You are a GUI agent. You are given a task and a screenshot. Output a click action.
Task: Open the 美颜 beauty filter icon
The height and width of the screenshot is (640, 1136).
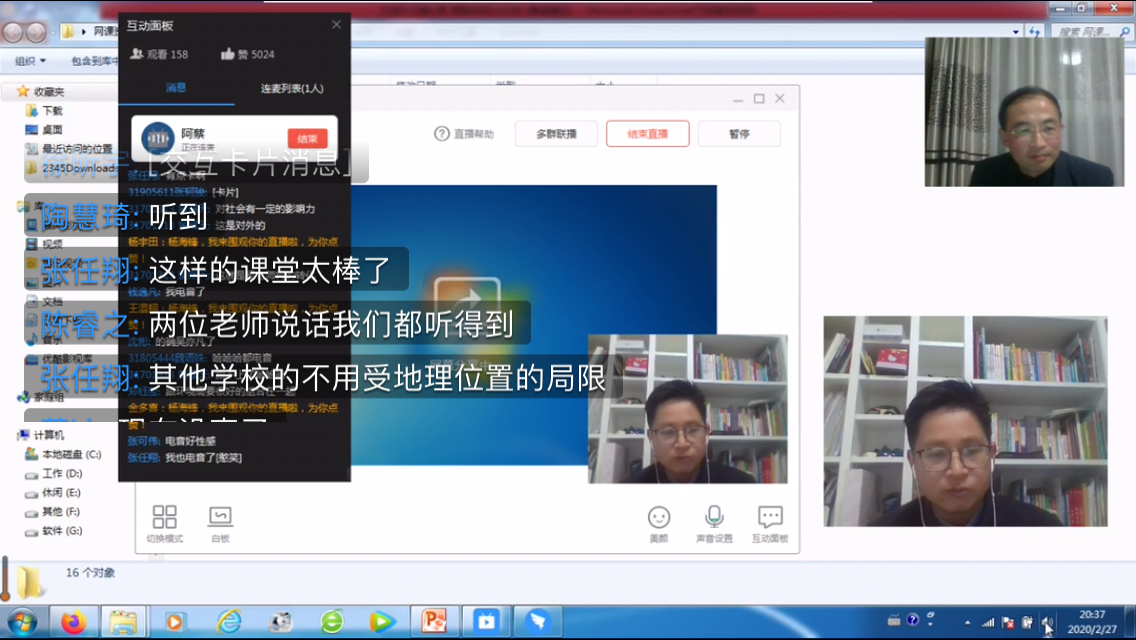[659, 523]
